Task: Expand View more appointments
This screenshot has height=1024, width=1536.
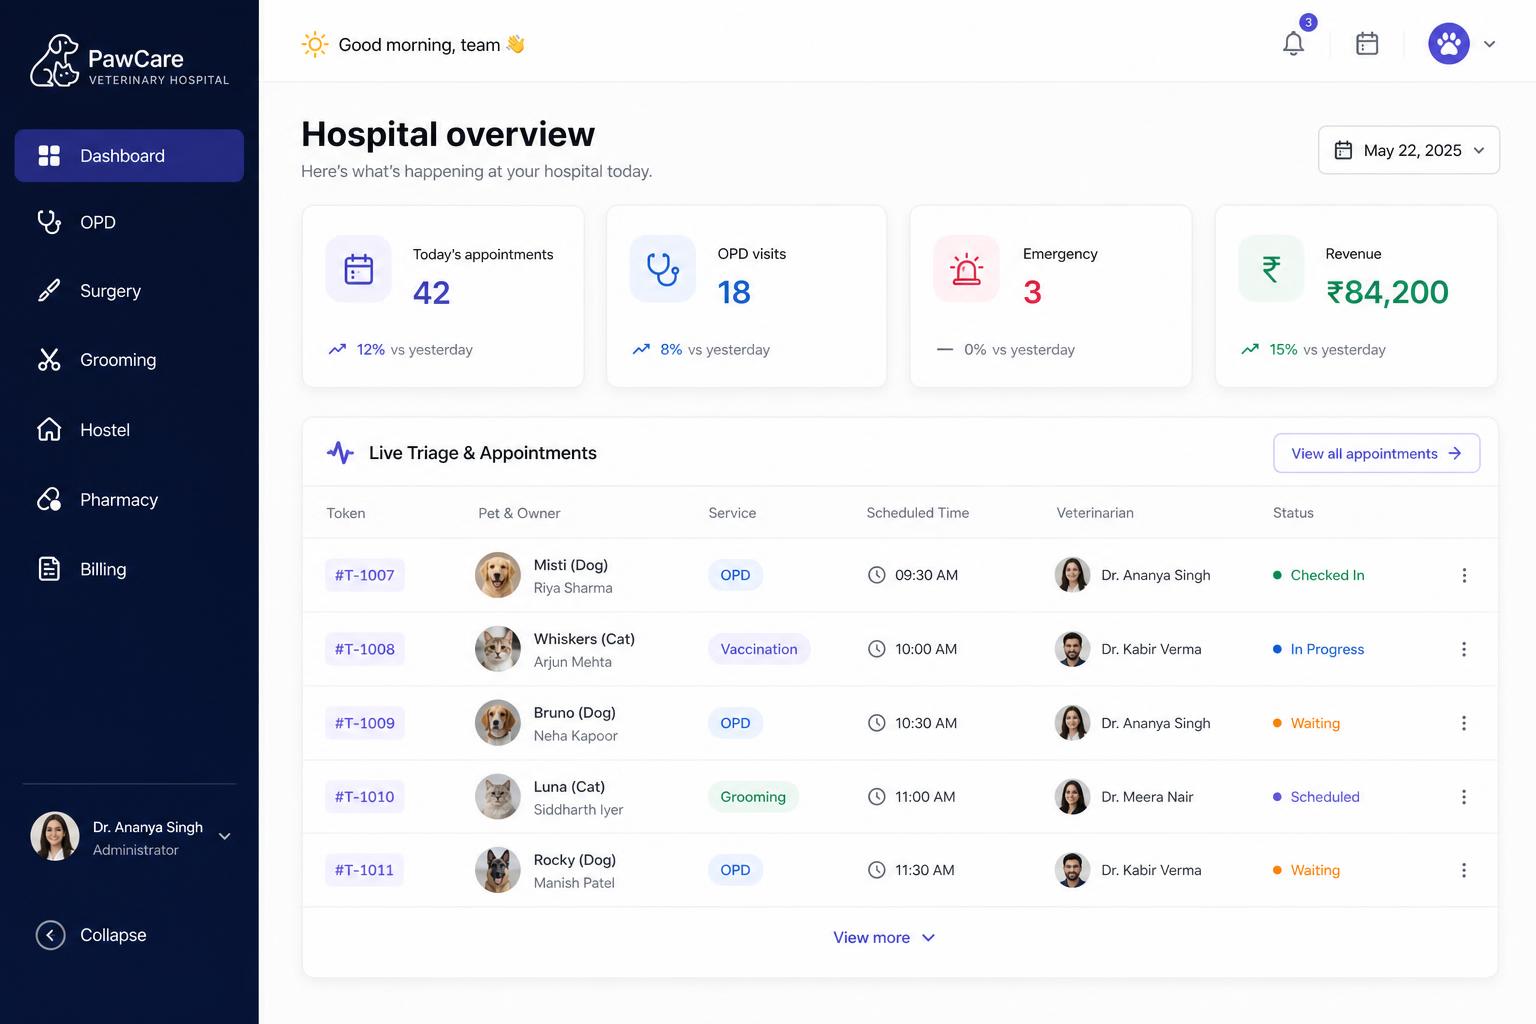Action: [884, 938]
